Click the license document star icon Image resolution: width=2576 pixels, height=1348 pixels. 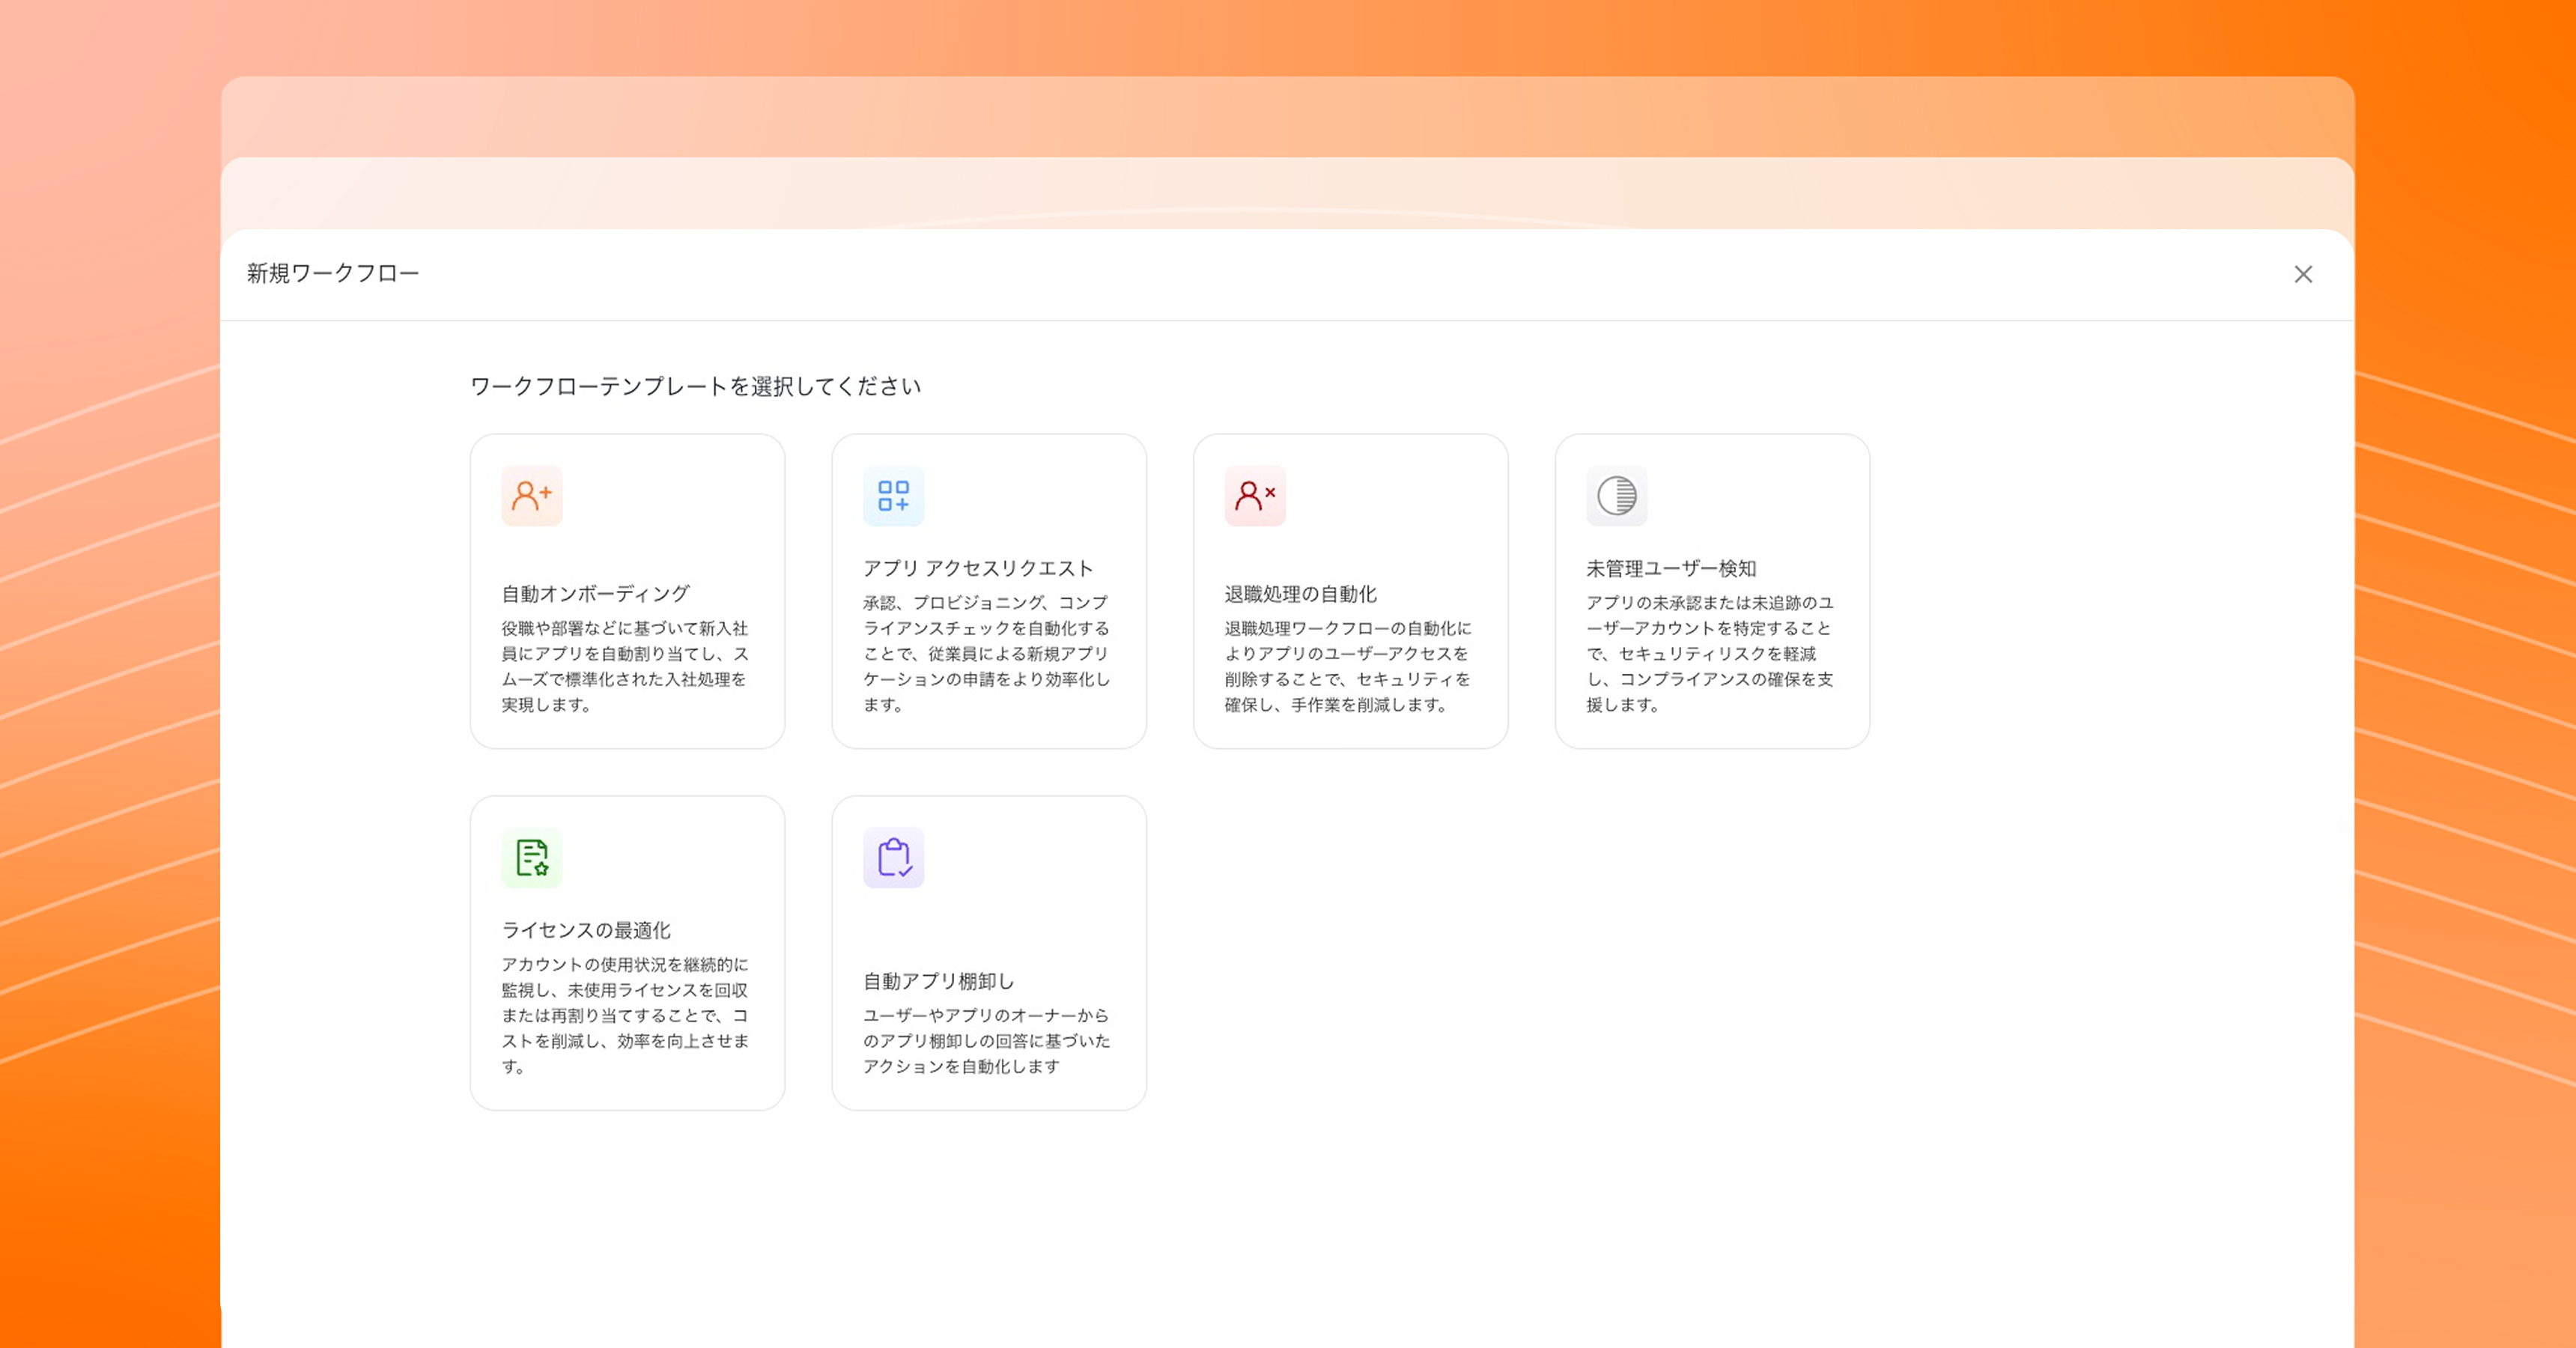(x=532, y=858)
